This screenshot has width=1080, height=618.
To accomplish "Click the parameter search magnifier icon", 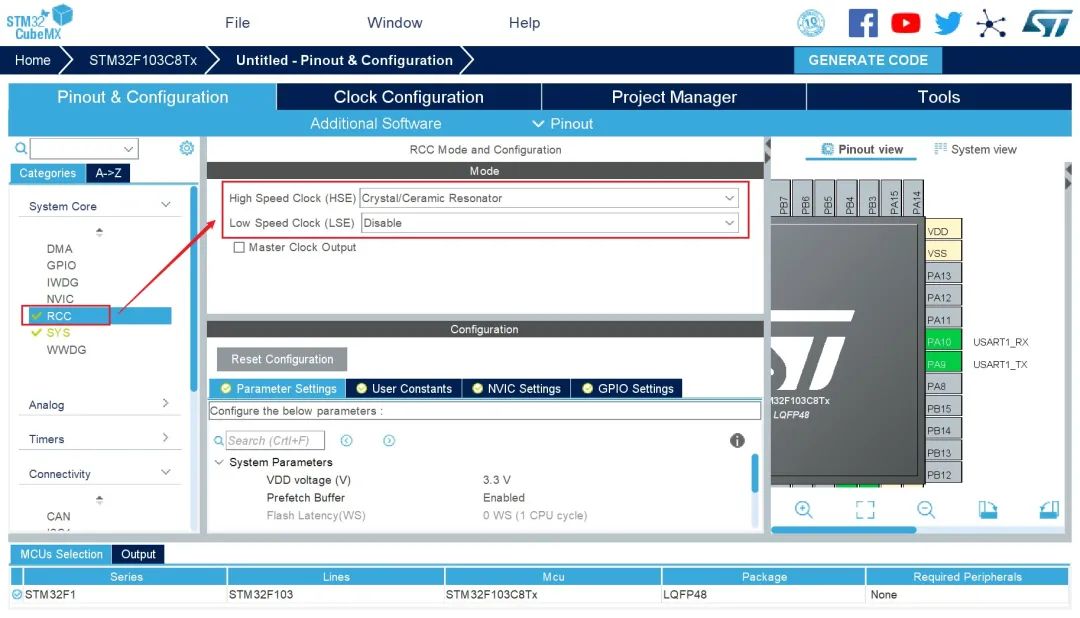I will (x=218, y=440).
